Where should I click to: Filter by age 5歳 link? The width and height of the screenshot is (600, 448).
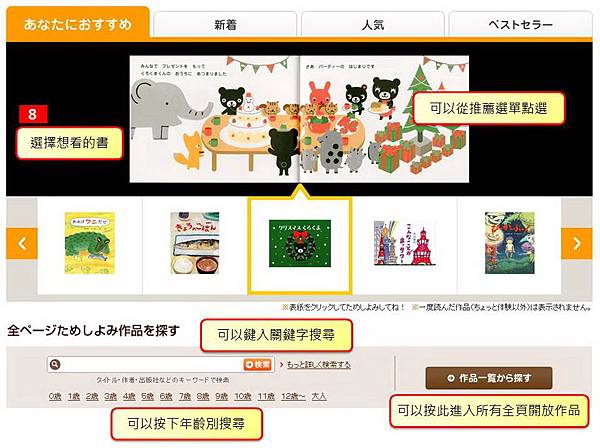coord(147,396)
